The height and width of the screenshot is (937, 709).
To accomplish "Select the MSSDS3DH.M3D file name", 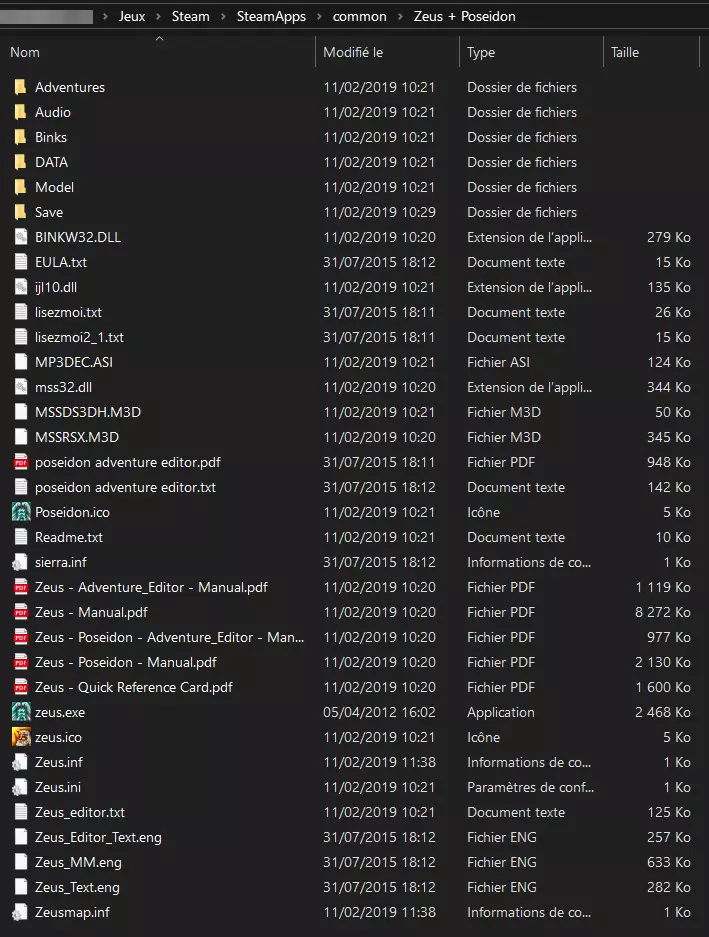I will click(x=88, y=412).
